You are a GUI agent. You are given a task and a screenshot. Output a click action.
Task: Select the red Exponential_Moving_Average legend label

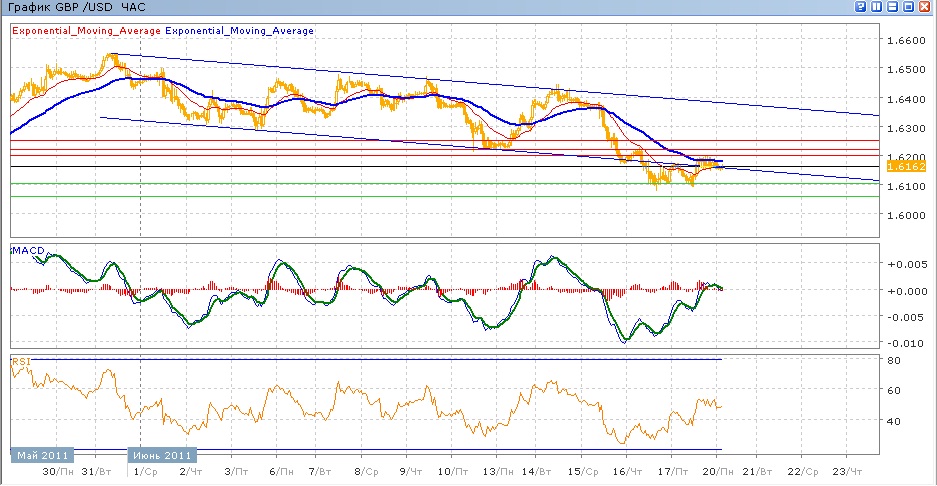click(87, 30)
